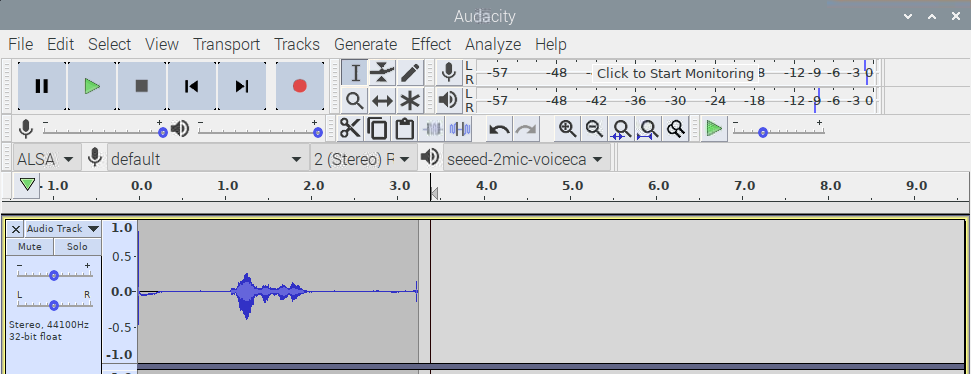Select the Draw pencil tool
The width and height of the screenshot is (971, 374).
tap(409, 73)
